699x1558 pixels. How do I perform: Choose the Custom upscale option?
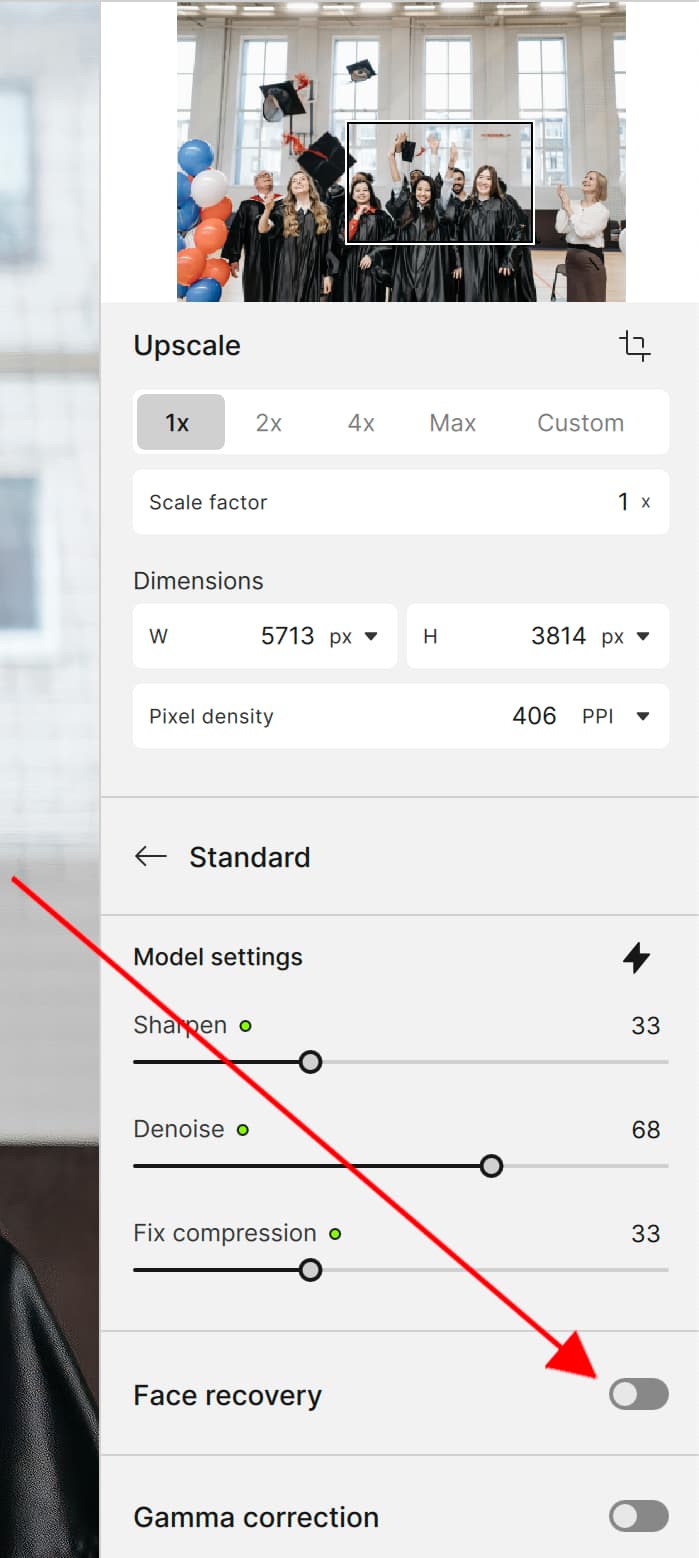(x=580, y=423)
